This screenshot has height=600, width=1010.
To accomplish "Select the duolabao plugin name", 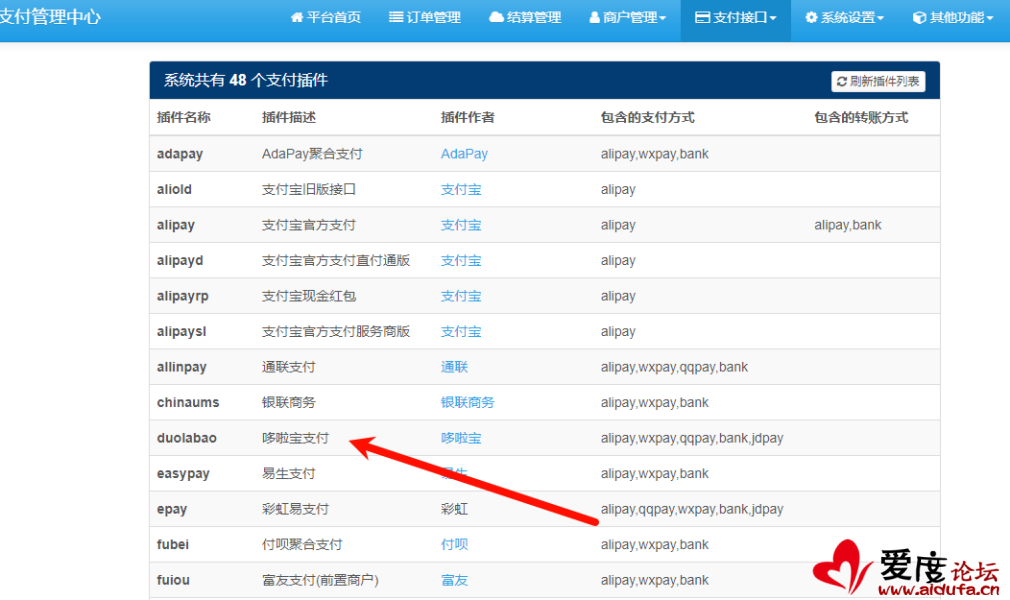I will (186, 438).
